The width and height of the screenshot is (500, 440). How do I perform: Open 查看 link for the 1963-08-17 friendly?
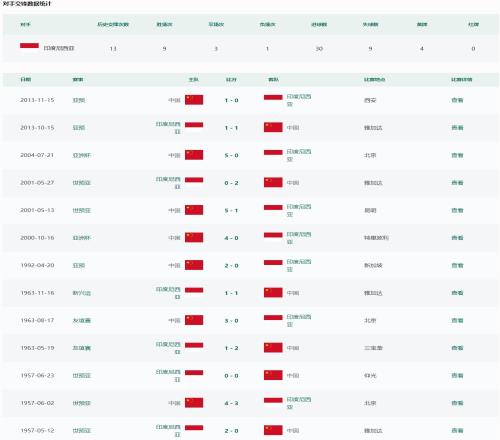point(457,320)
